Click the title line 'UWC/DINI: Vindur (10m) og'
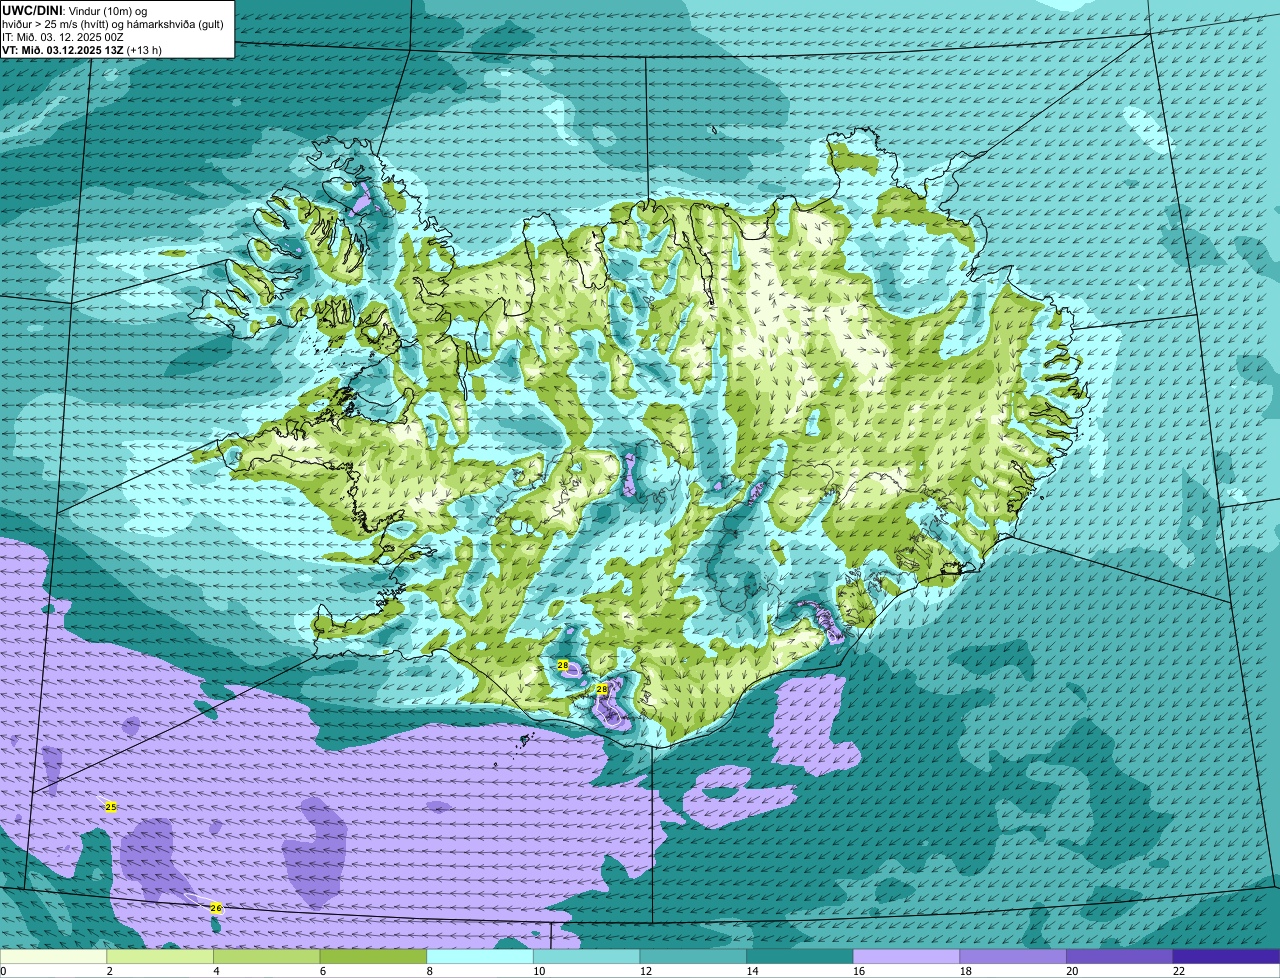The height and width of the screenshot is (978, 1280). (75, 11)
